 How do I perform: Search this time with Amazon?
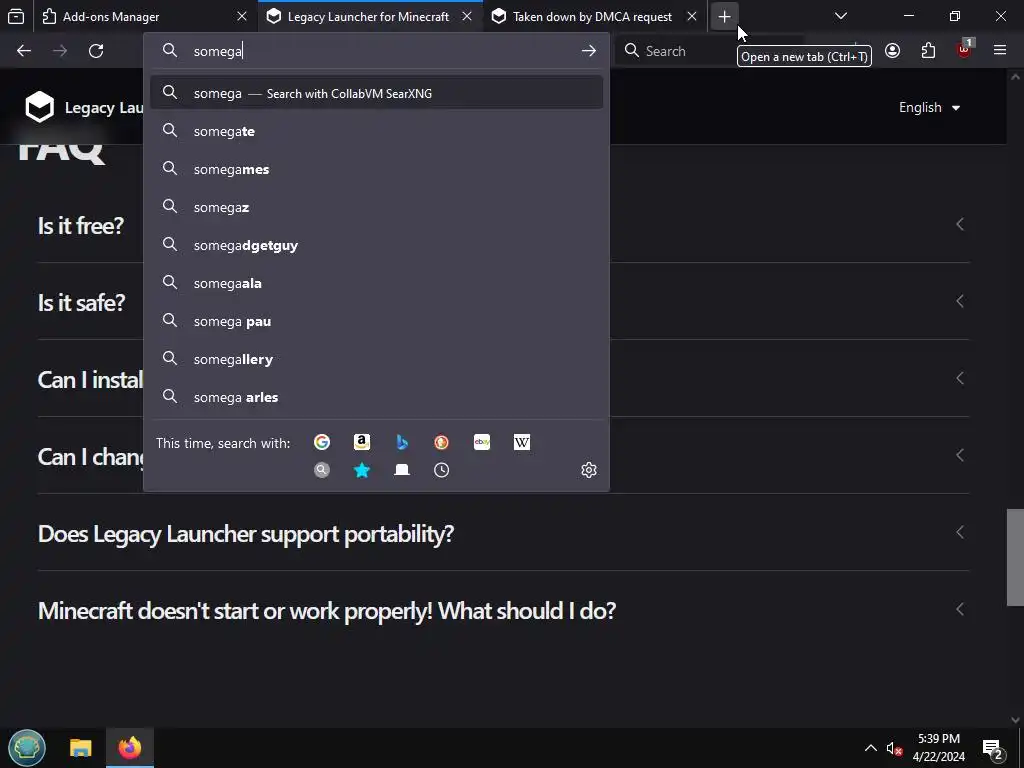pyautogui.click(x=362, y=442)
